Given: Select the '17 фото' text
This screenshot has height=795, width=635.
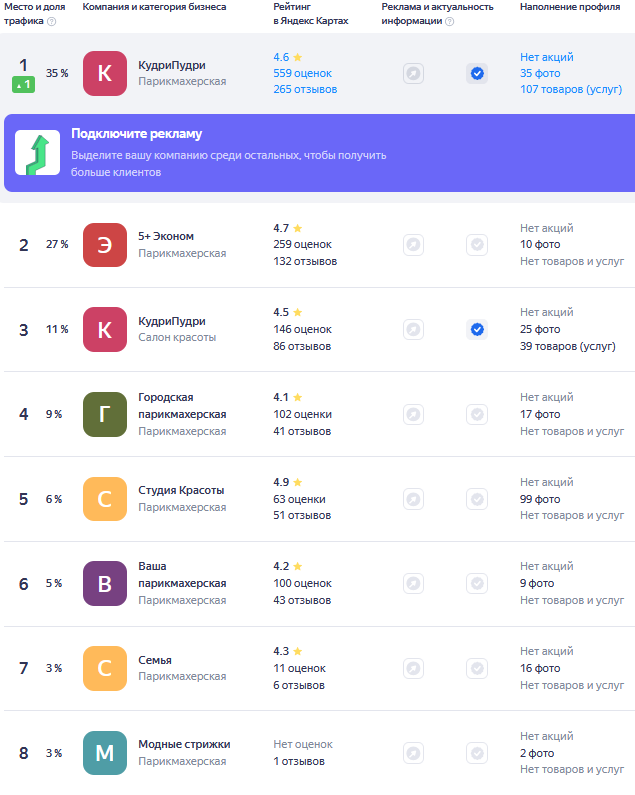Looking at the screenshot, I should [540, 414].
